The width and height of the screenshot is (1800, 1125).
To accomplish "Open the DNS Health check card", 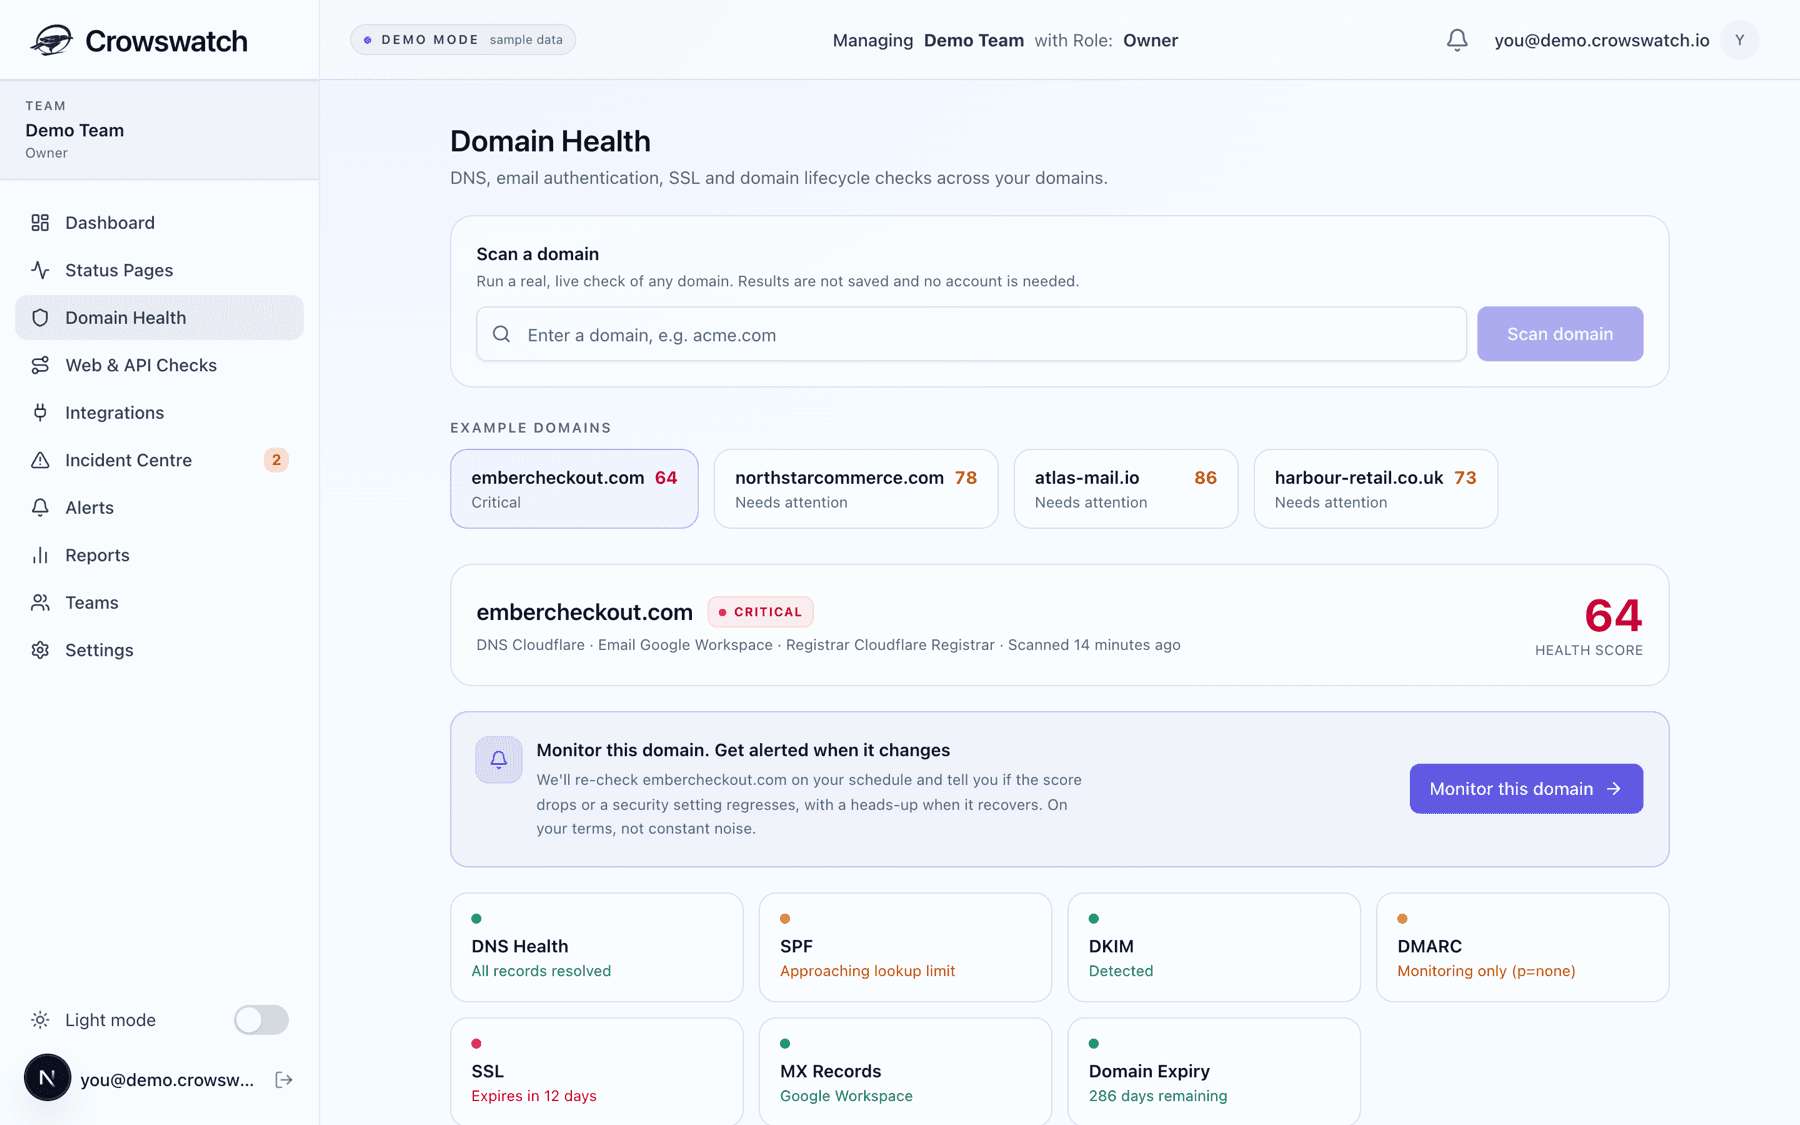I will pos(597,947).
